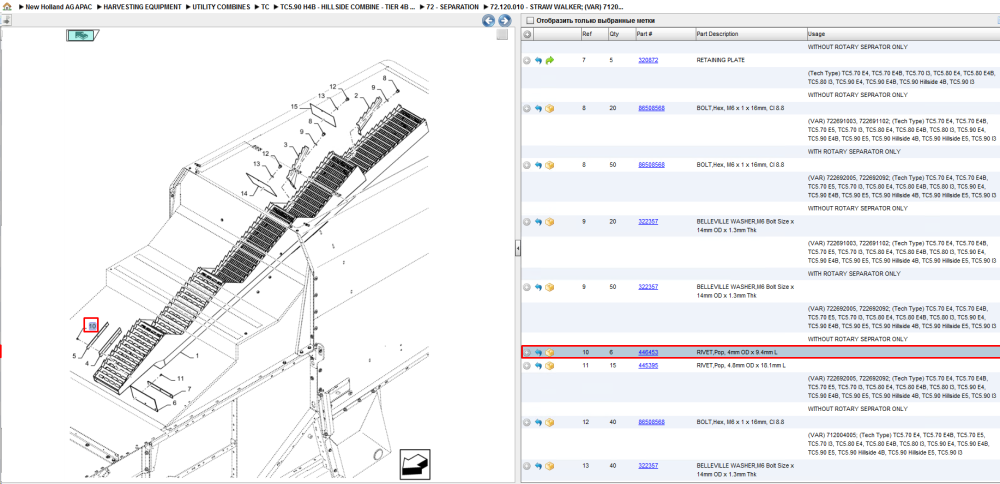Open TC5.90 H4B HILL SIDE COMBINE breadcrumb

[x=348, y=6]
